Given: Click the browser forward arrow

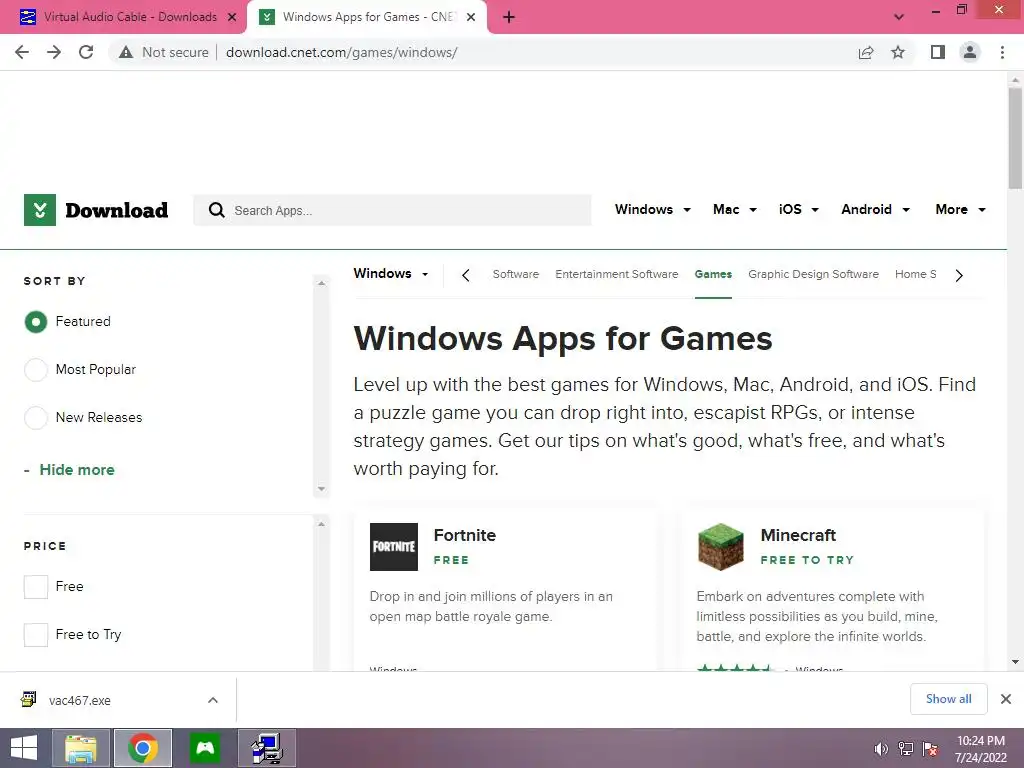Looking at the screenshot, I should [54, 52].
